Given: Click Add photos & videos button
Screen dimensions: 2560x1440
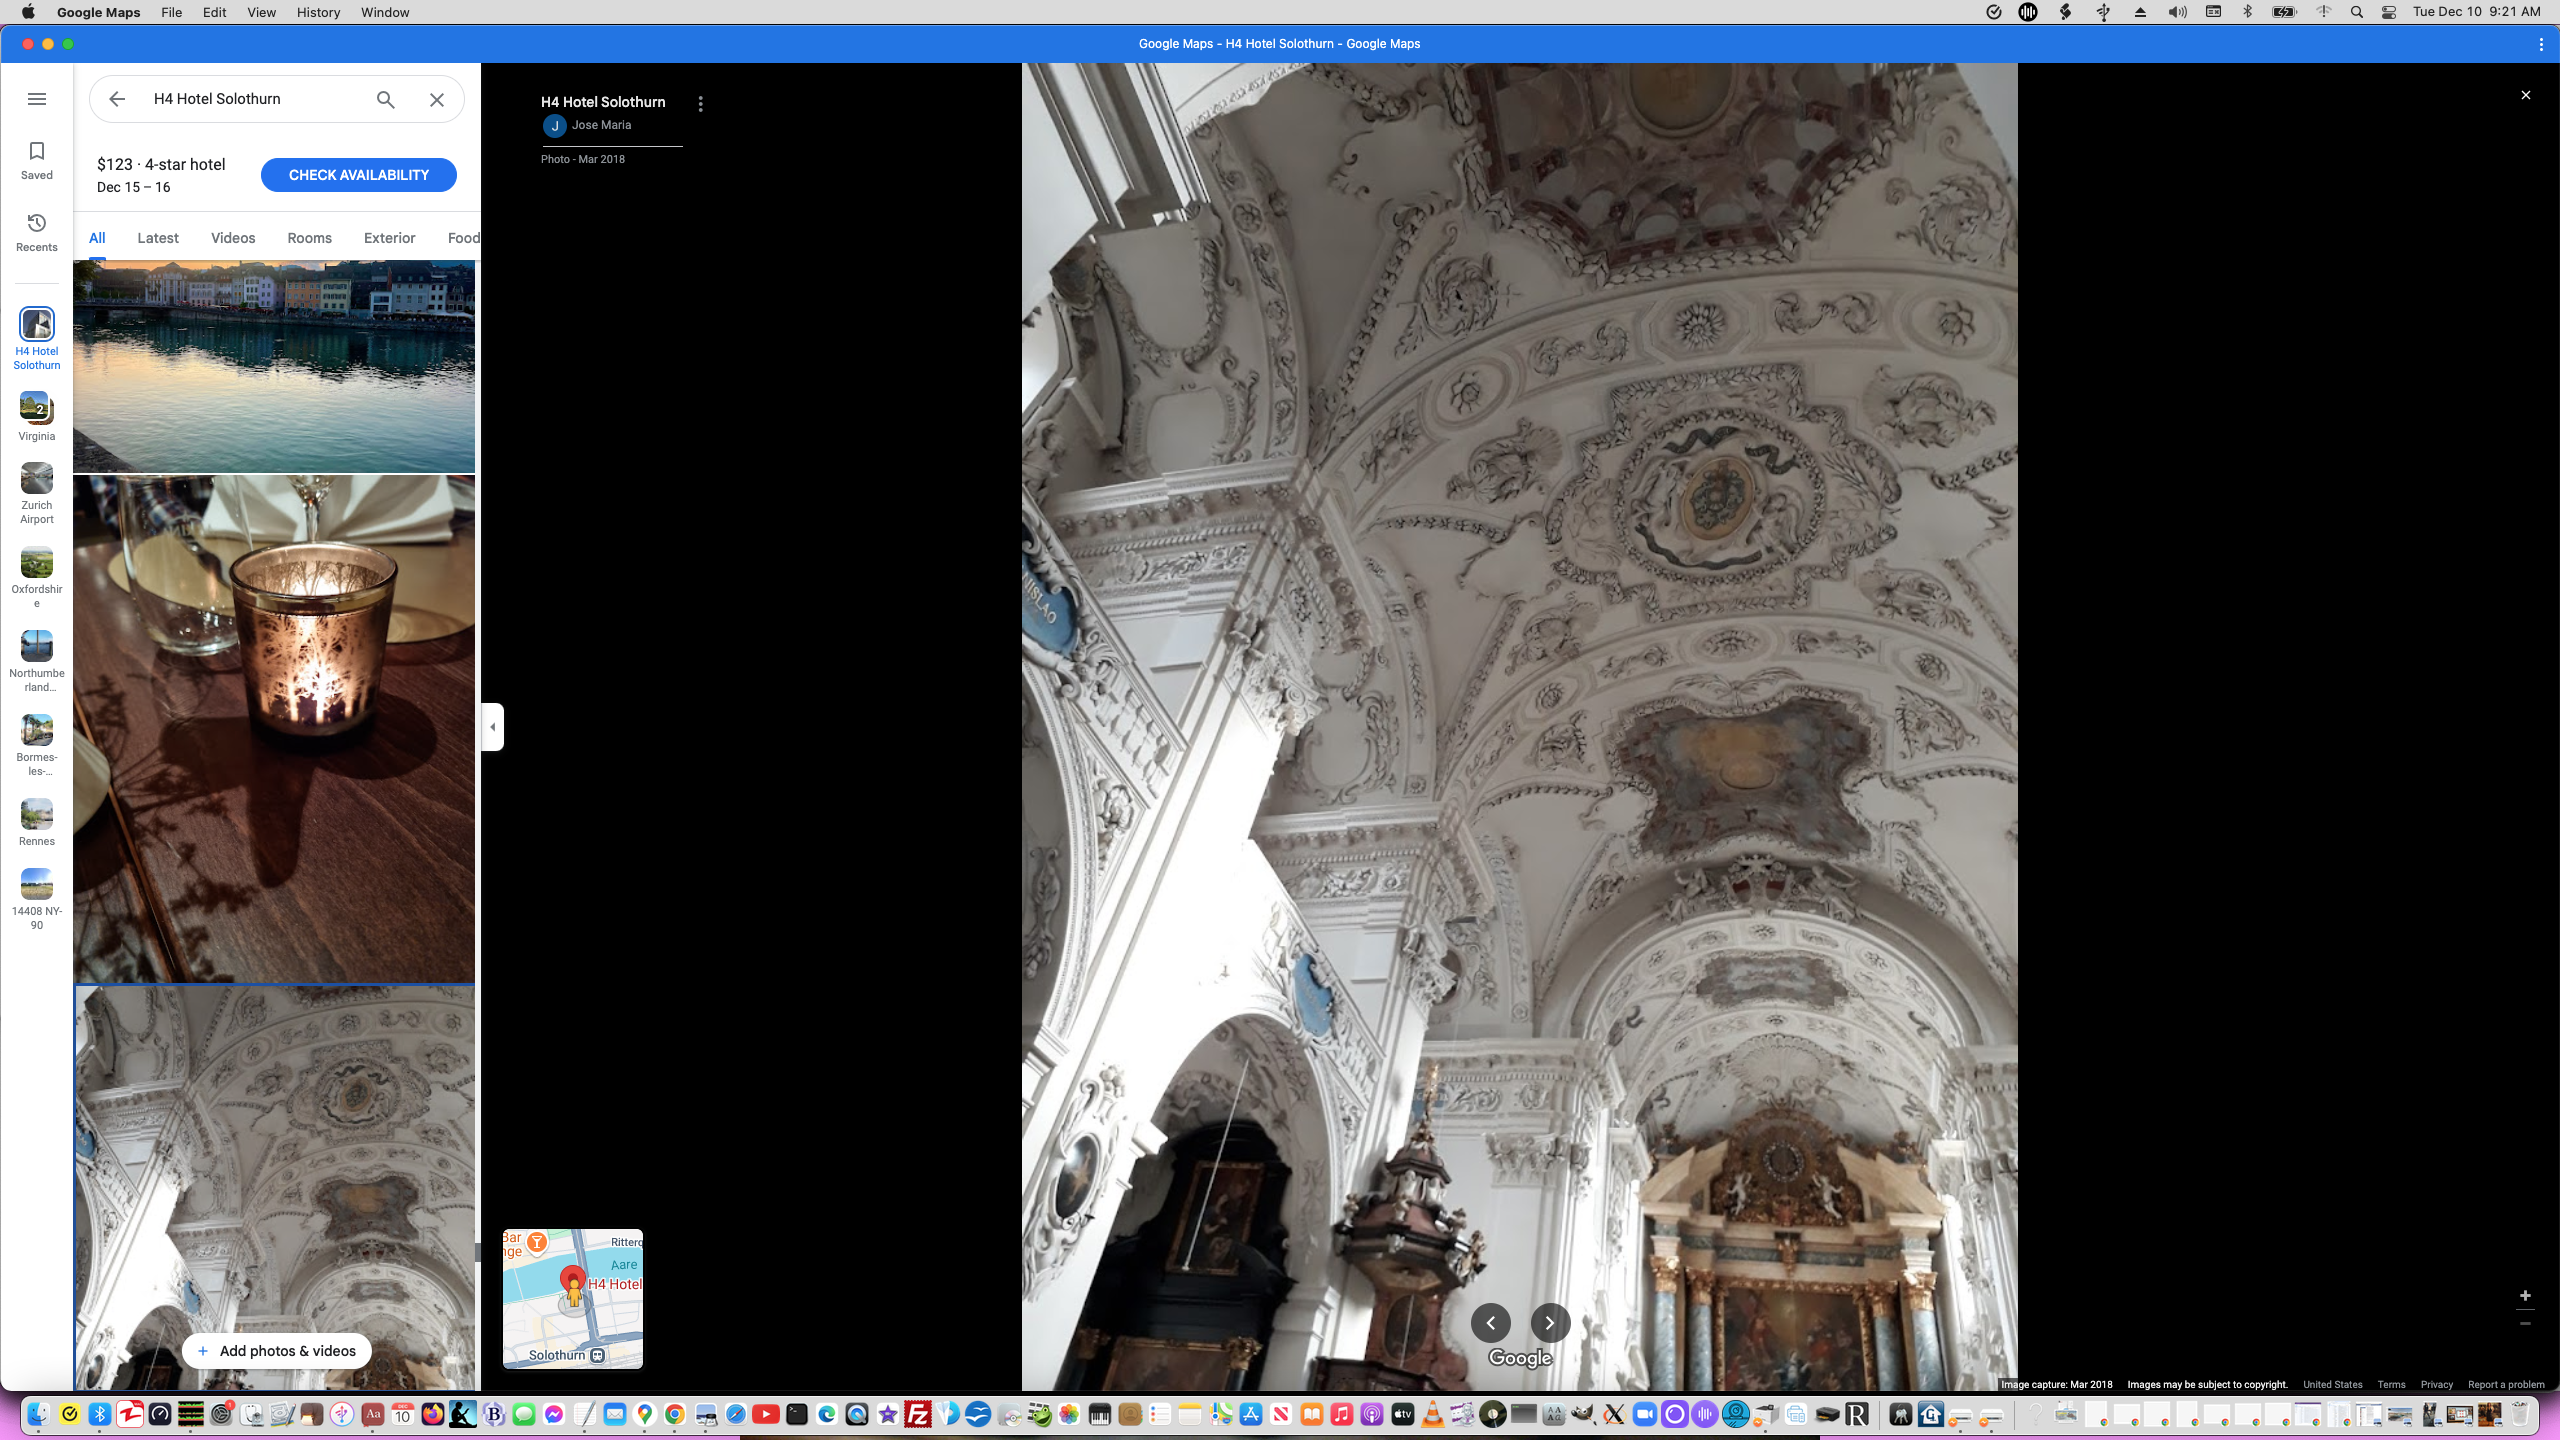Looking at the screenshot, I should [x=277, y=1351].
